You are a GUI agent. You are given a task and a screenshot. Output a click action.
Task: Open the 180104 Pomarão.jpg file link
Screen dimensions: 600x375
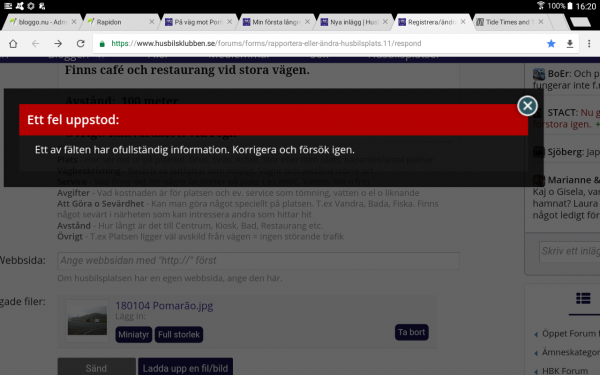164,305
